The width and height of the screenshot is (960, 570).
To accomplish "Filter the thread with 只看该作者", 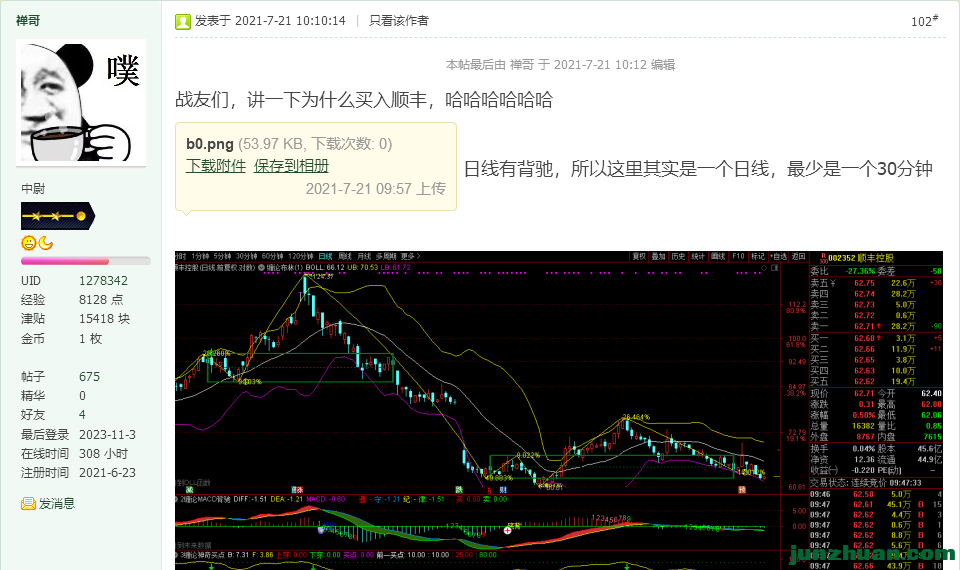I will click(x=399, y=21).
